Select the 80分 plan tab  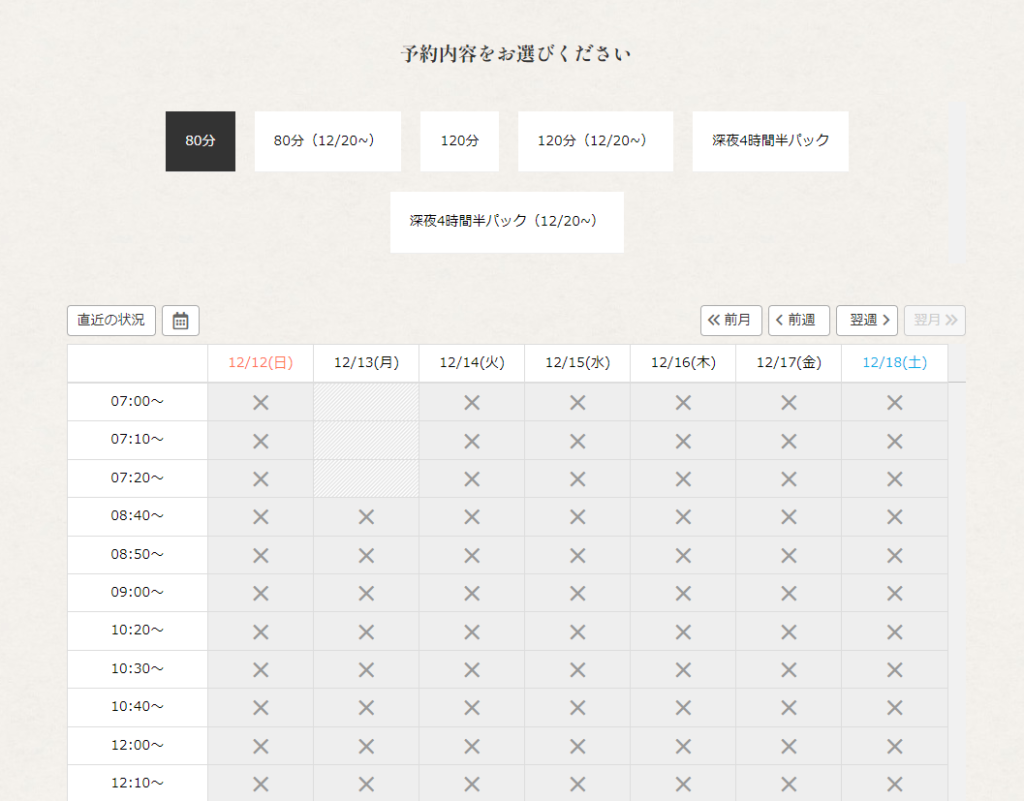200,141
